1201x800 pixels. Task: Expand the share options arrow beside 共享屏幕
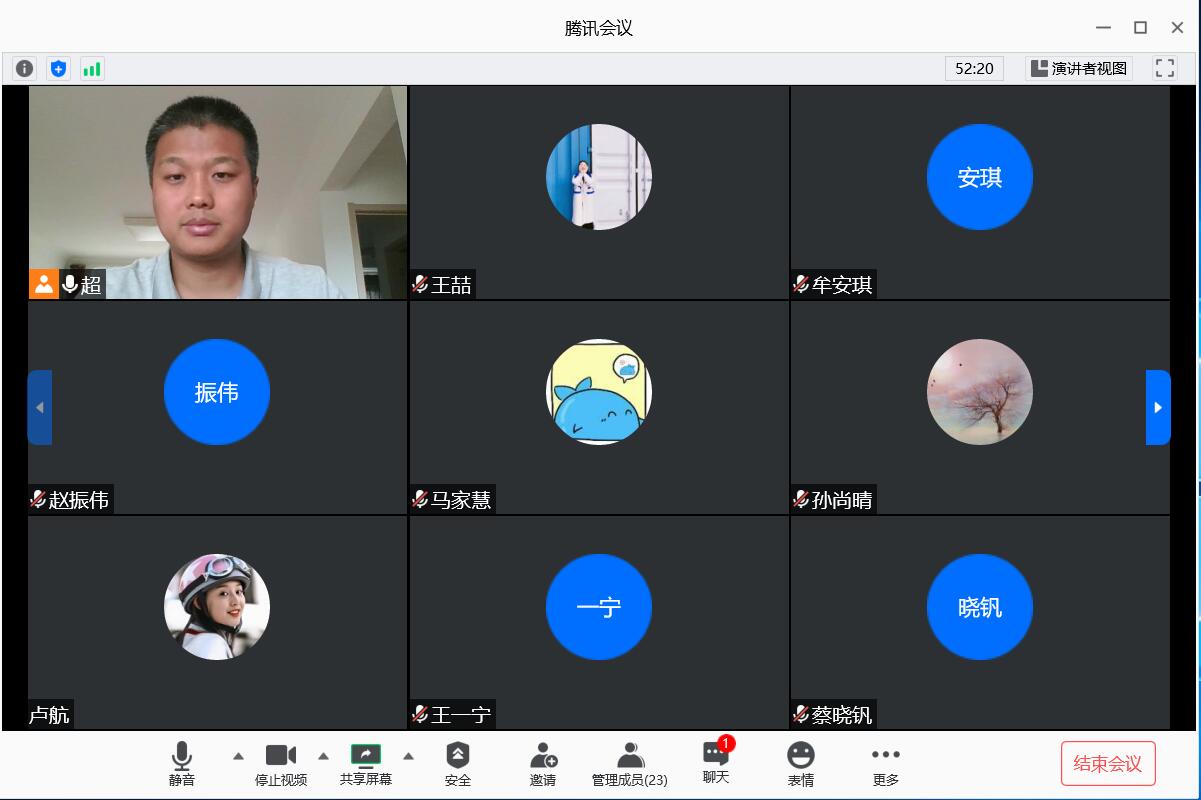click(x=408, y=756)
